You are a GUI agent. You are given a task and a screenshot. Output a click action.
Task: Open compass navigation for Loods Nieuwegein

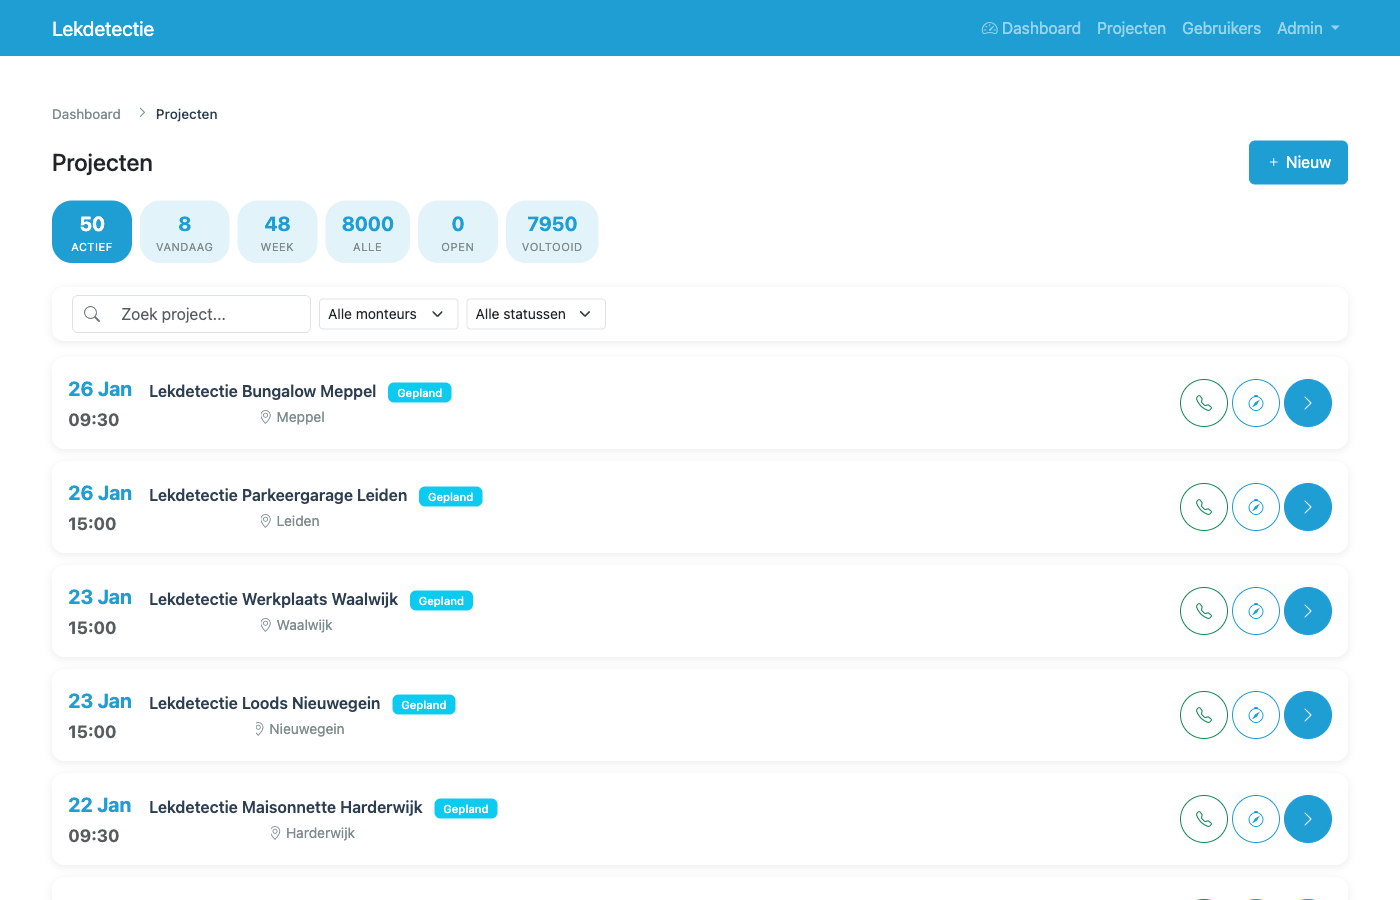tap(1256, 715)
